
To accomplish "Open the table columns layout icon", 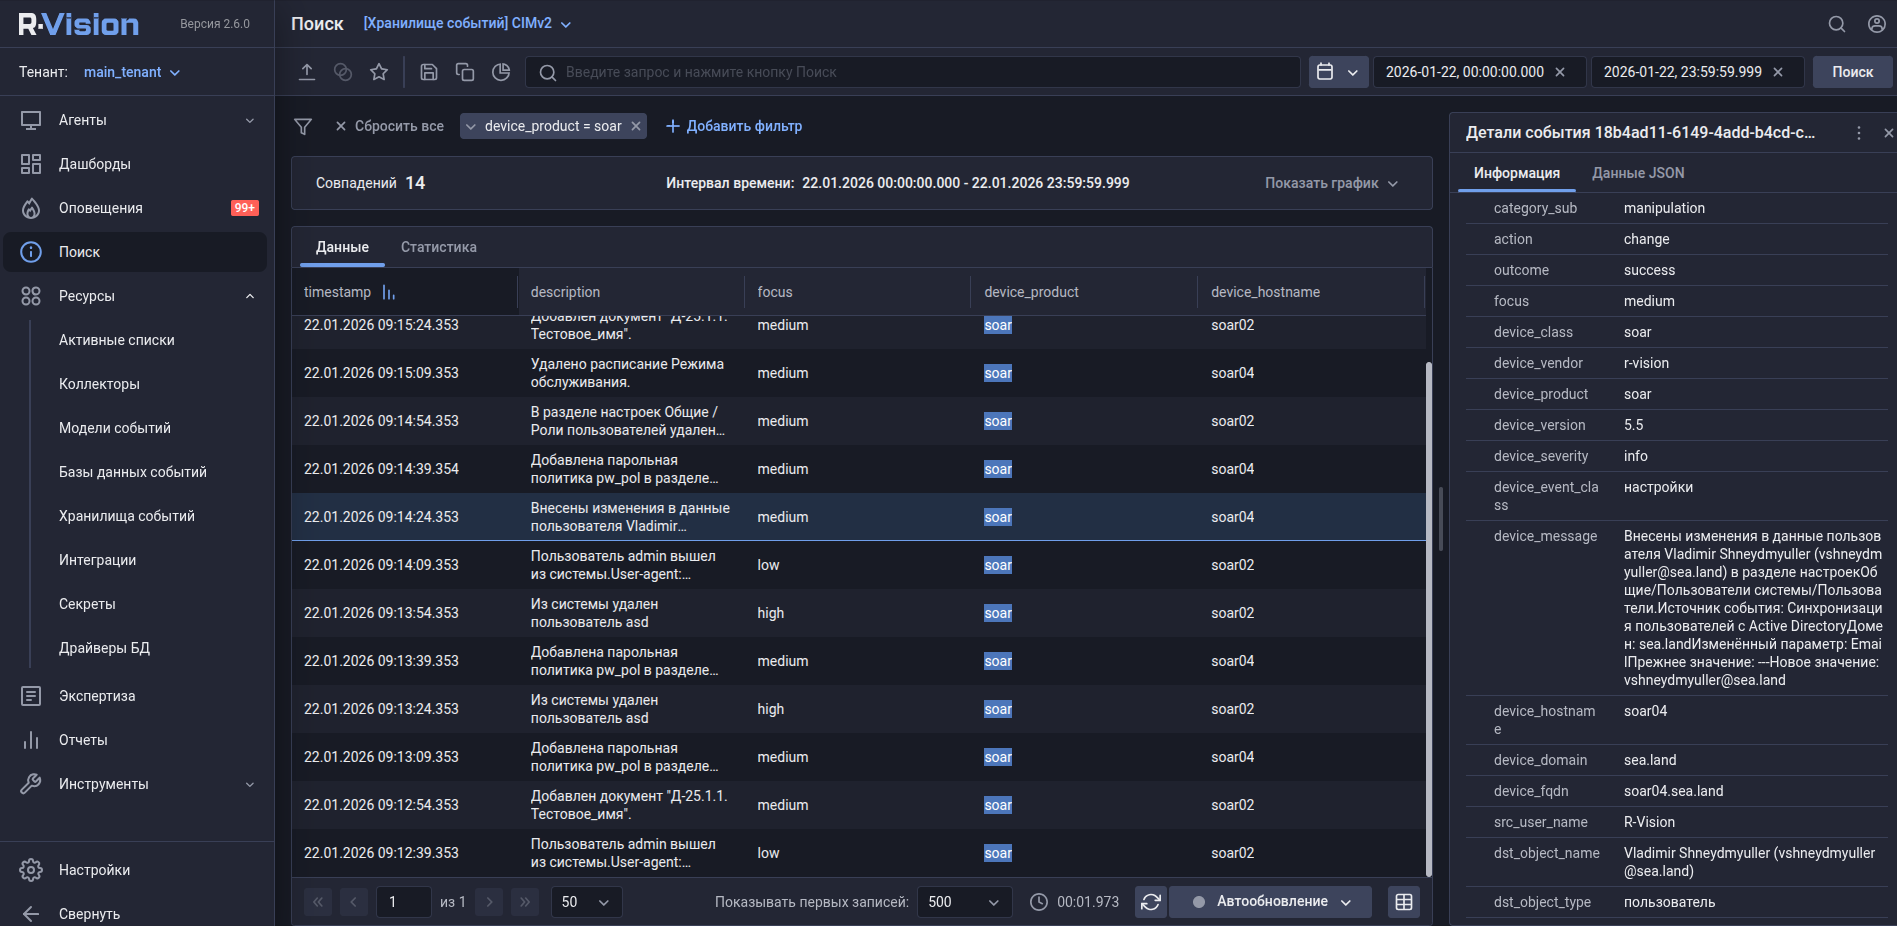I will click(x=1404, y=902).
